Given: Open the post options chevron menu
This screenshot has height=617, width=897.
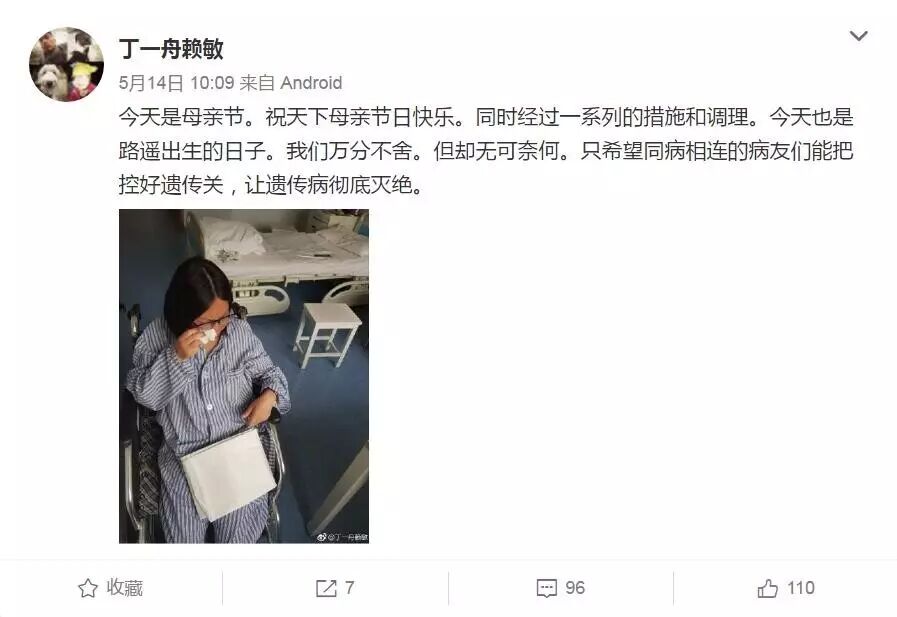Looking at the screenshot, I should pyautogui.click(x=859, y=36).
